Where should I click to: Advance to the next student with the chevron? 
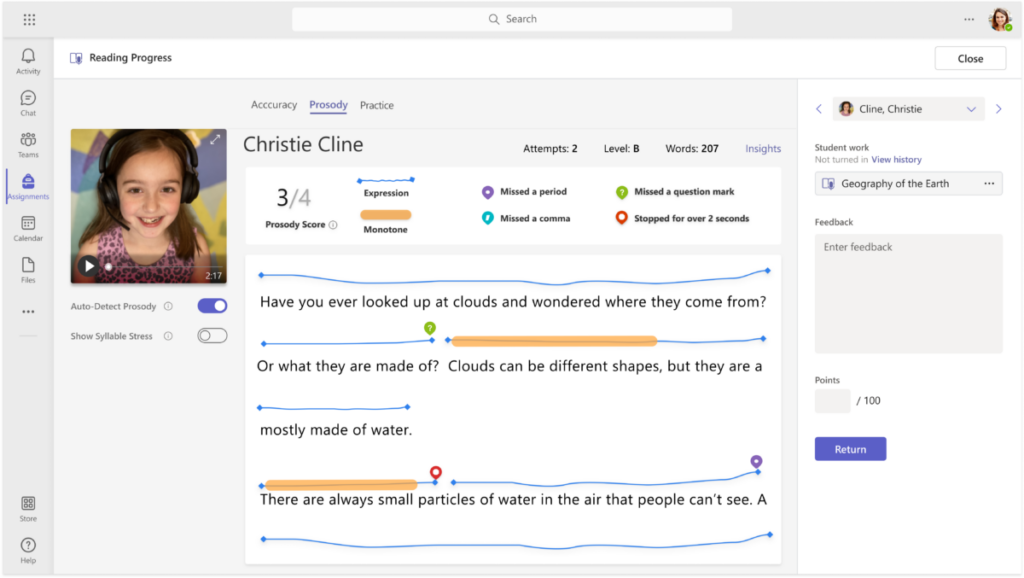(998, 108)
